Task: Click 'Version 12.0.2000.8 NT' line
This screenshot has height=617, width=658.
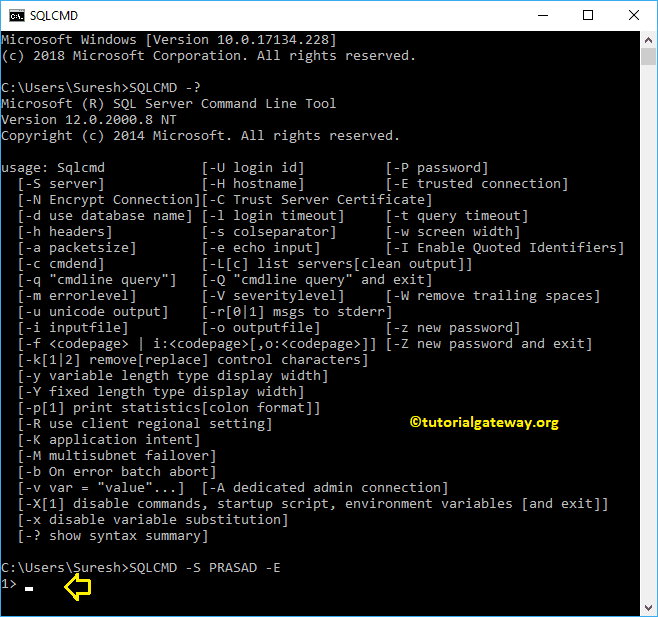Action: [89, 120]
